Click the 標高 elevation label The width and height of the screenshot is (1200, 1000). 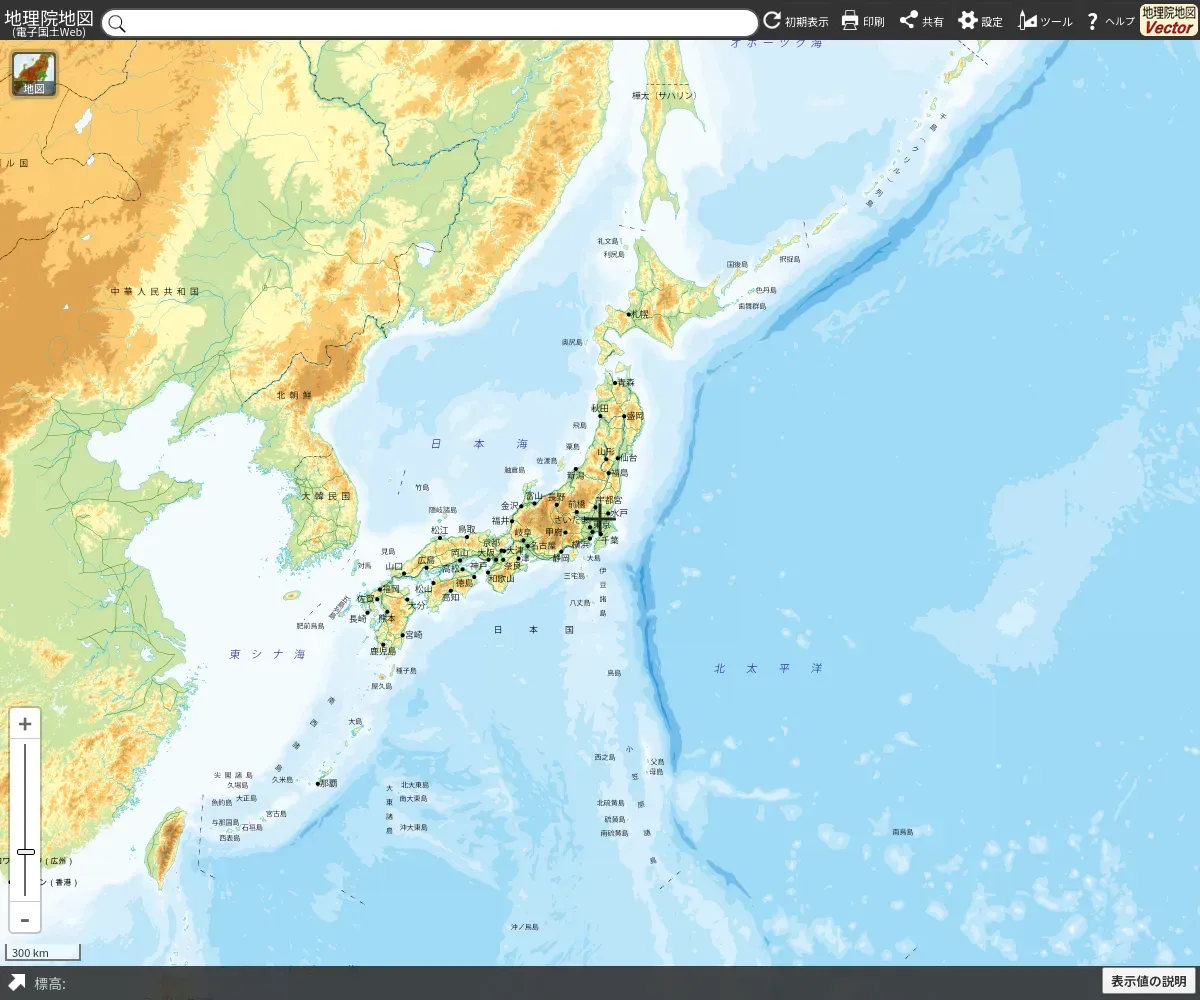click(50, 984)
